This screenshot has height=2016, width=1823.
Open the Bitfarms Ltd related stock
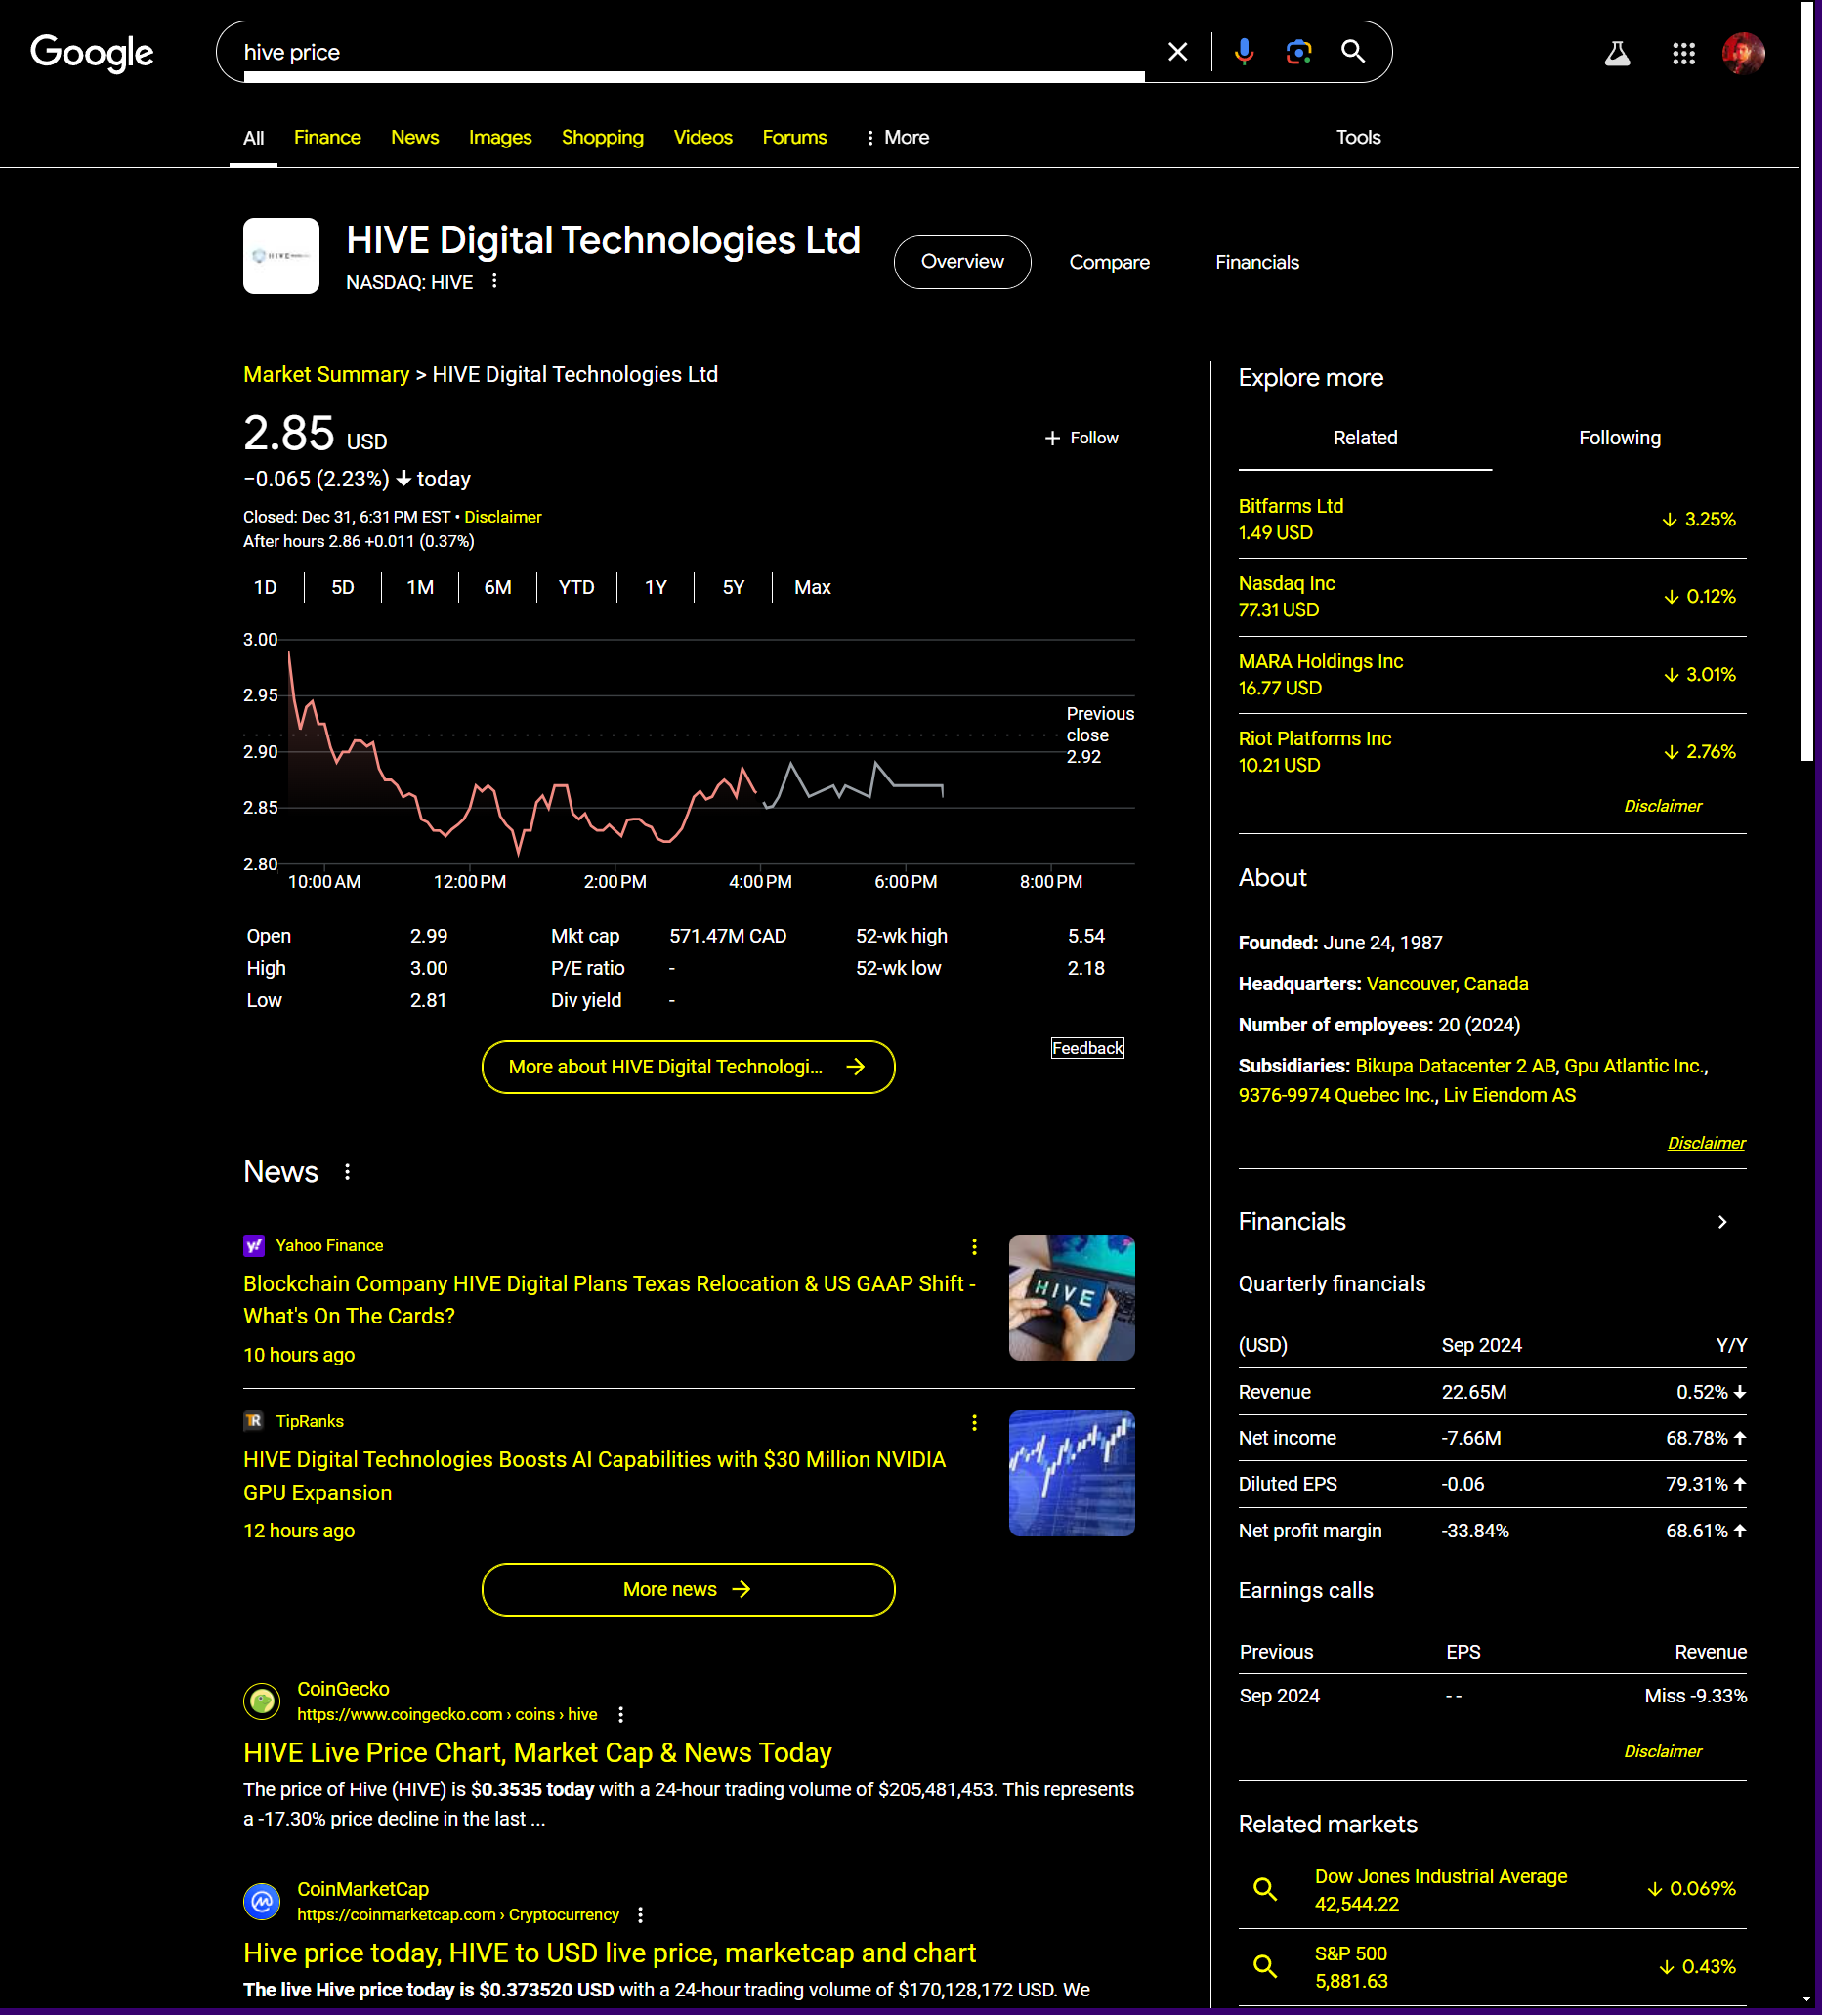pos(1492,519)
